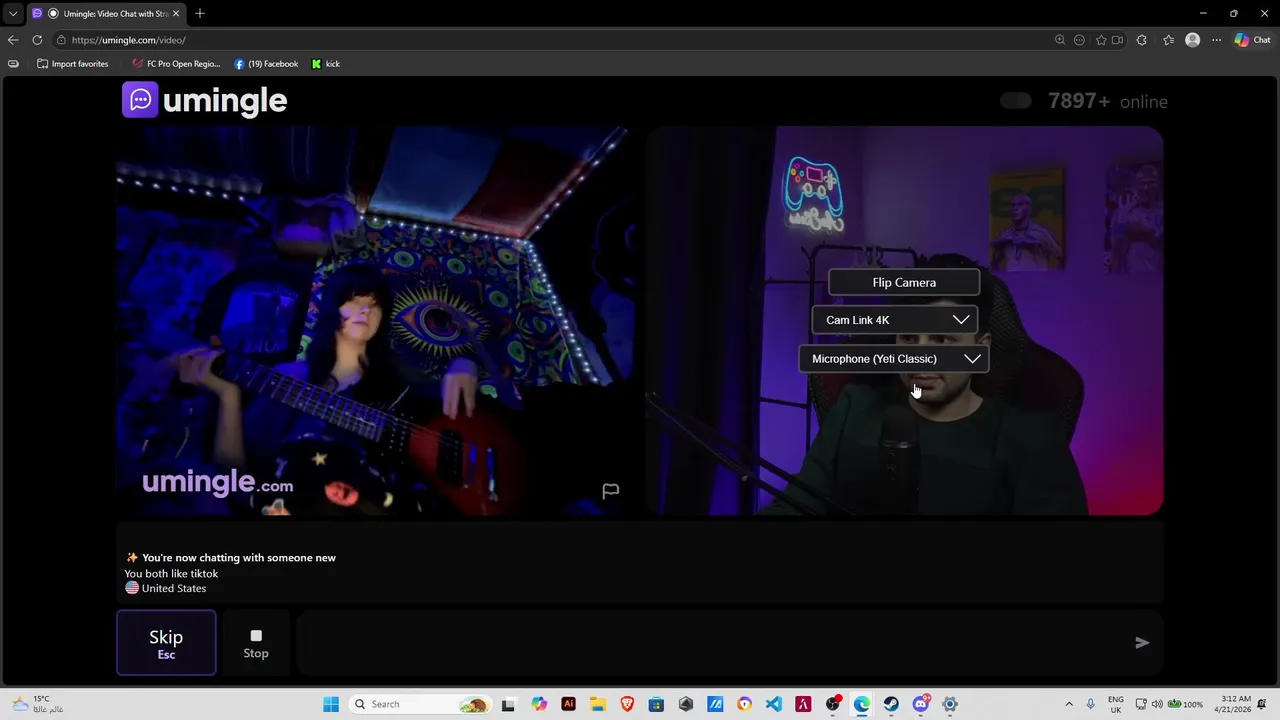
Task: Open Copilot from the taskbar
Action: [x=539, y=704]
